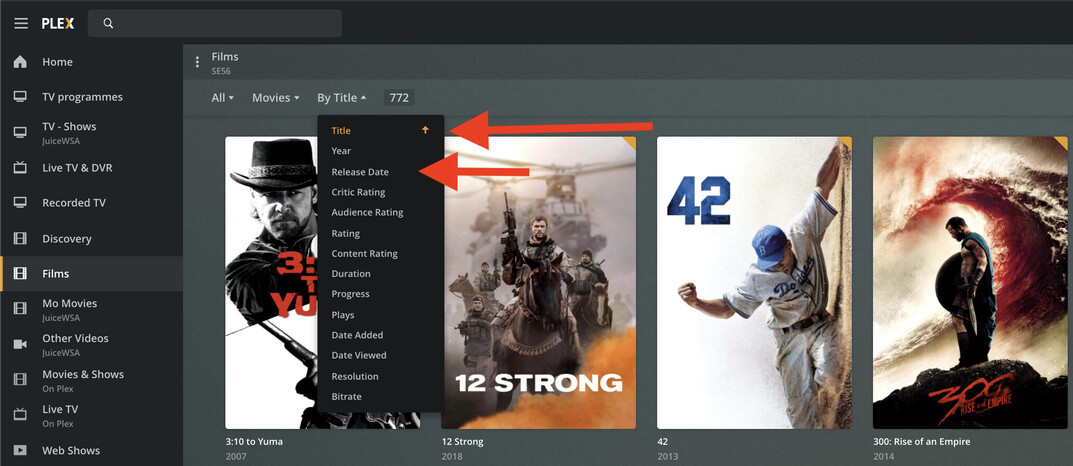Screen dimensions: 1073x466
Task: Click the 772 item count badge
Action: click(399, 98)
